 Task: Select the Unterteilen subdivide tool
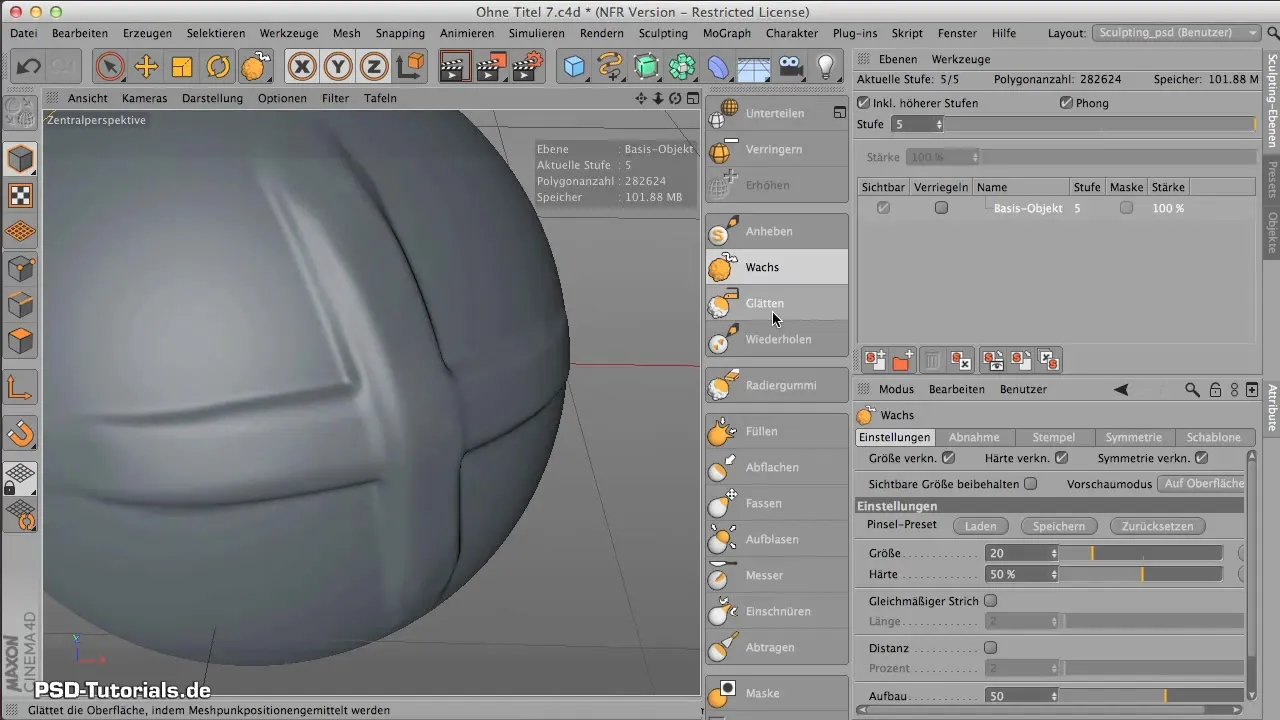coord(776,113)
